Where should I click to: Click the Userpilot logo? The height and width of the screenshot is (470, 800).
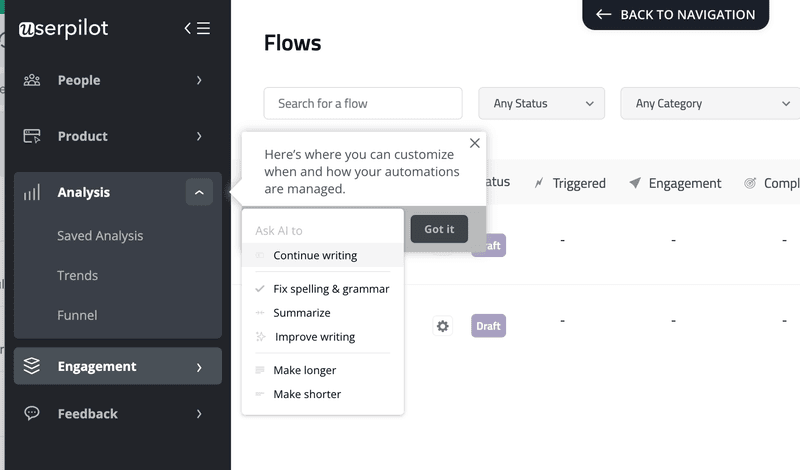(62, 28)
